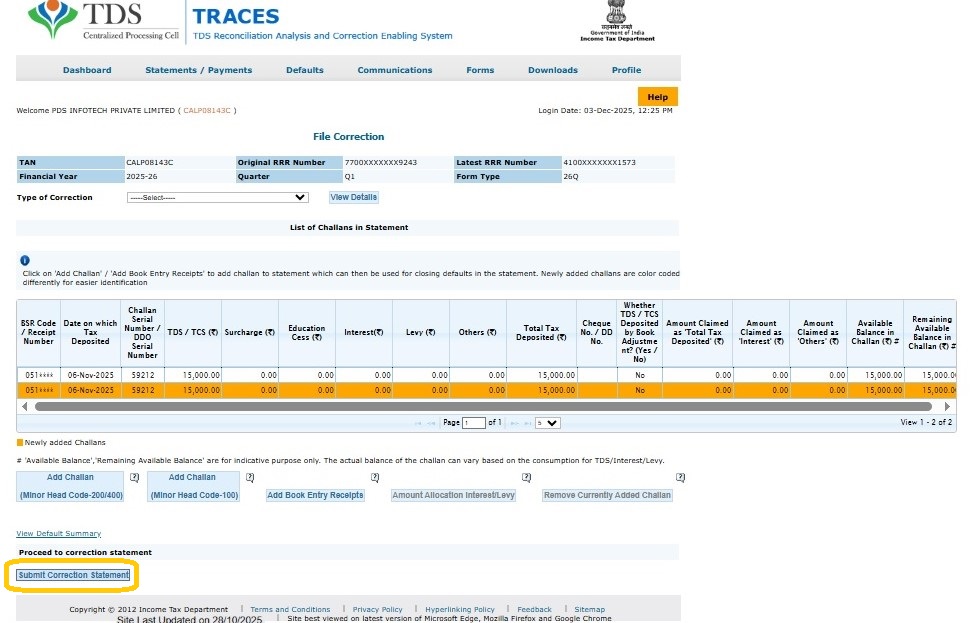This screenshot has width=977, height=623.
Task: Expand the Type of Correction dropdown
Action: [x=217, y=198]
